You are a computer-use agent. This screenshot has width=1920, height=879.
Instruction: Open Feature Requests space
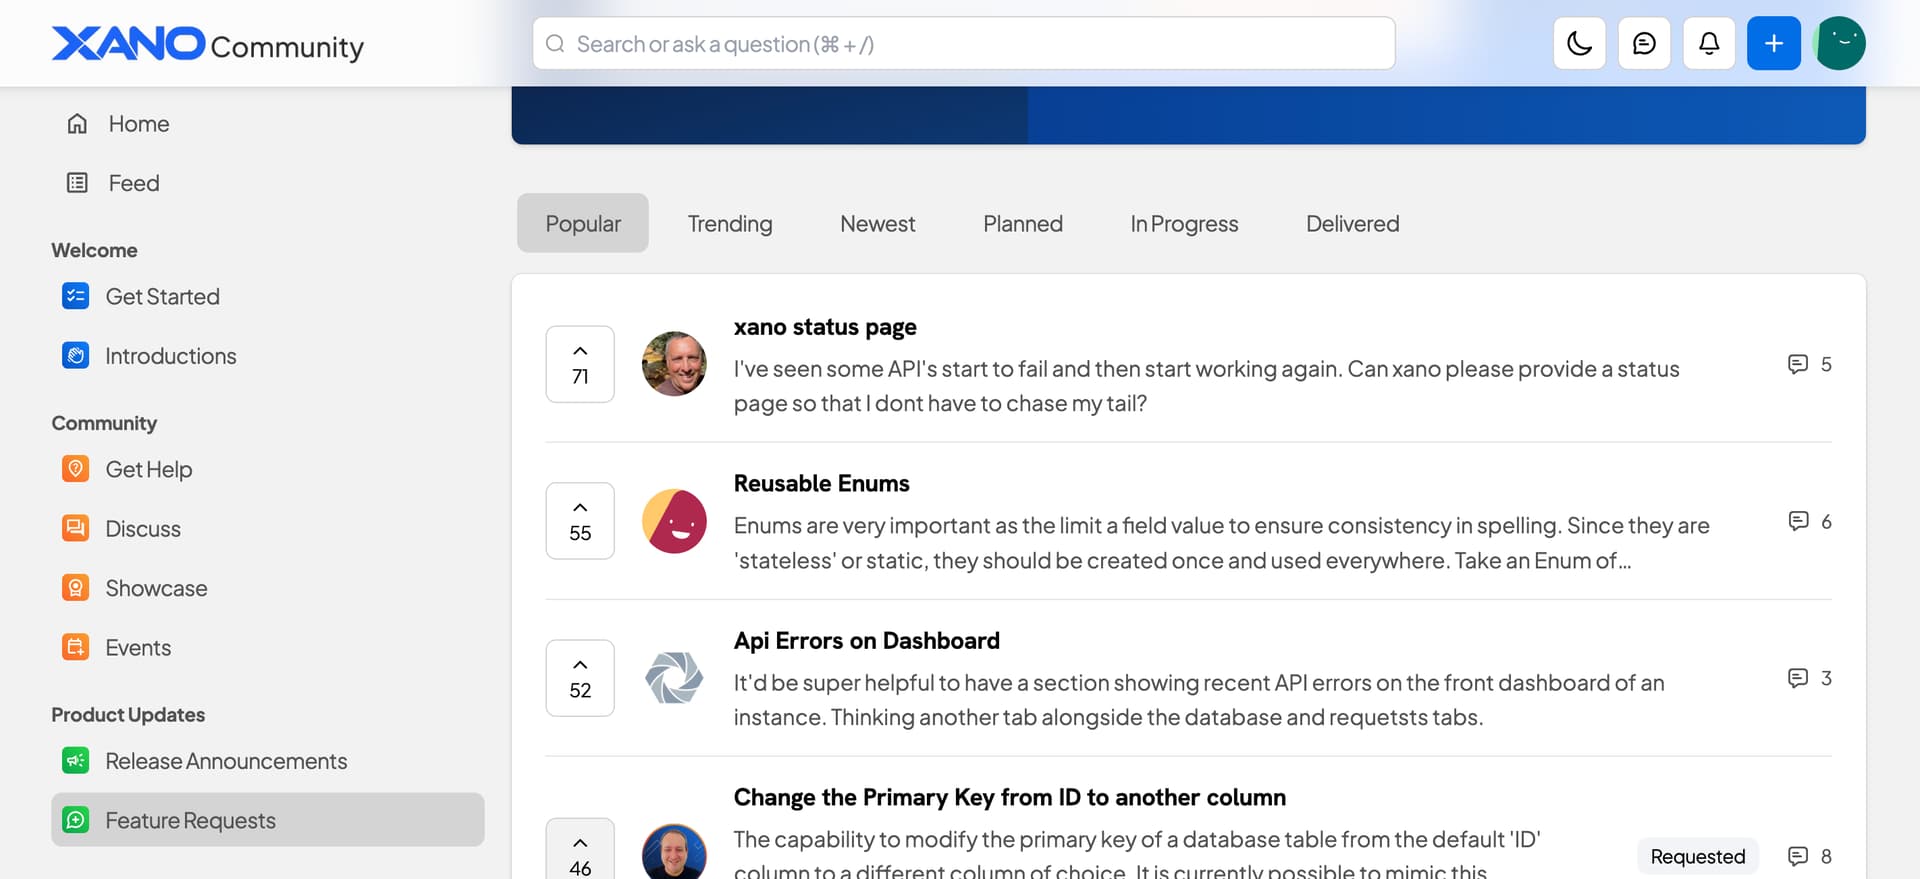(x=268, y=820)
